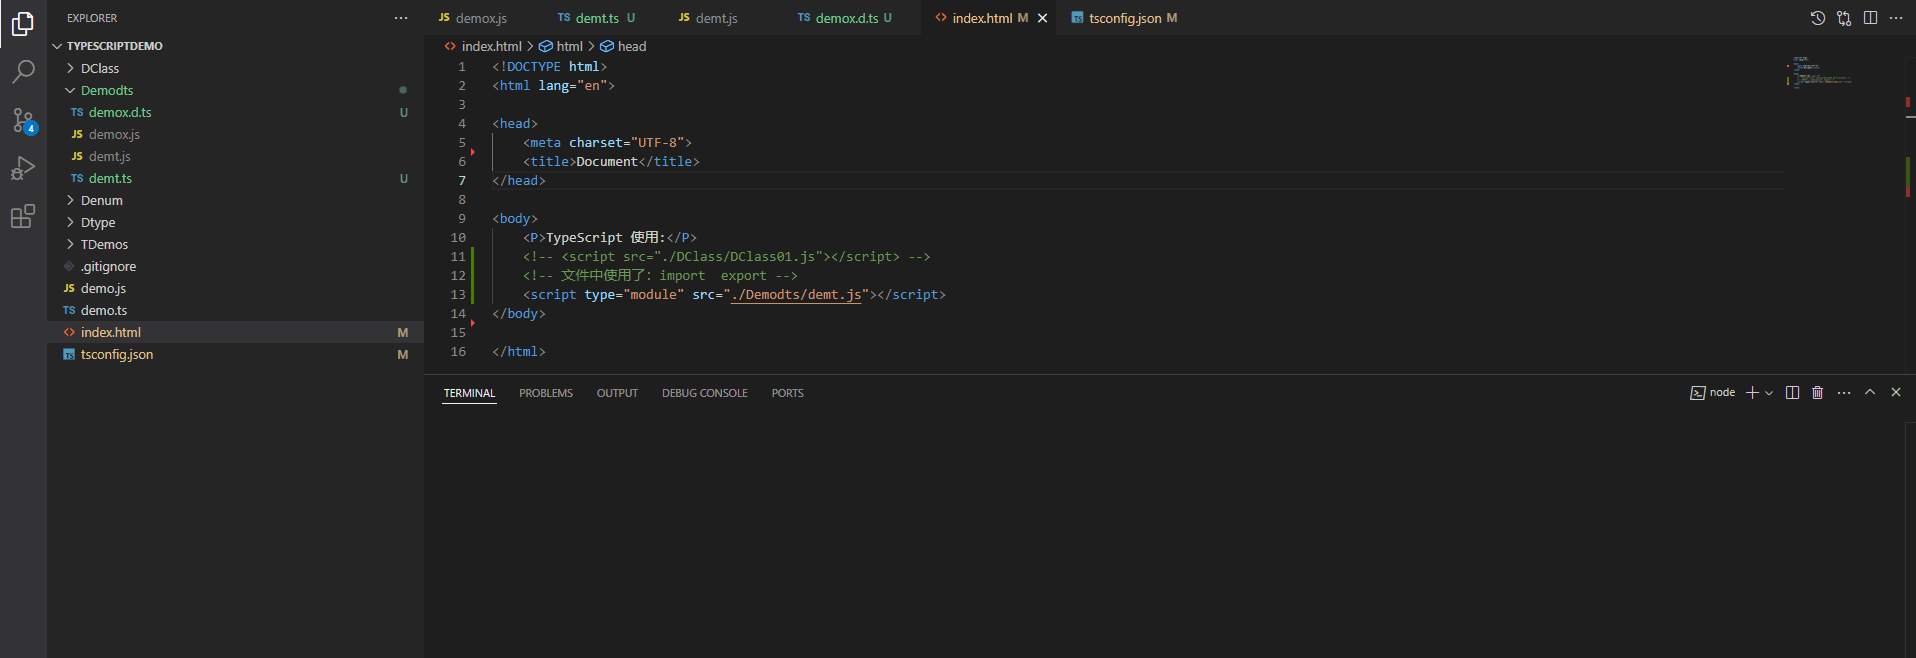Open demt.js in the explorer tree
The height and width of the screenshot is (658, 1916).
(x=235, y=156)
